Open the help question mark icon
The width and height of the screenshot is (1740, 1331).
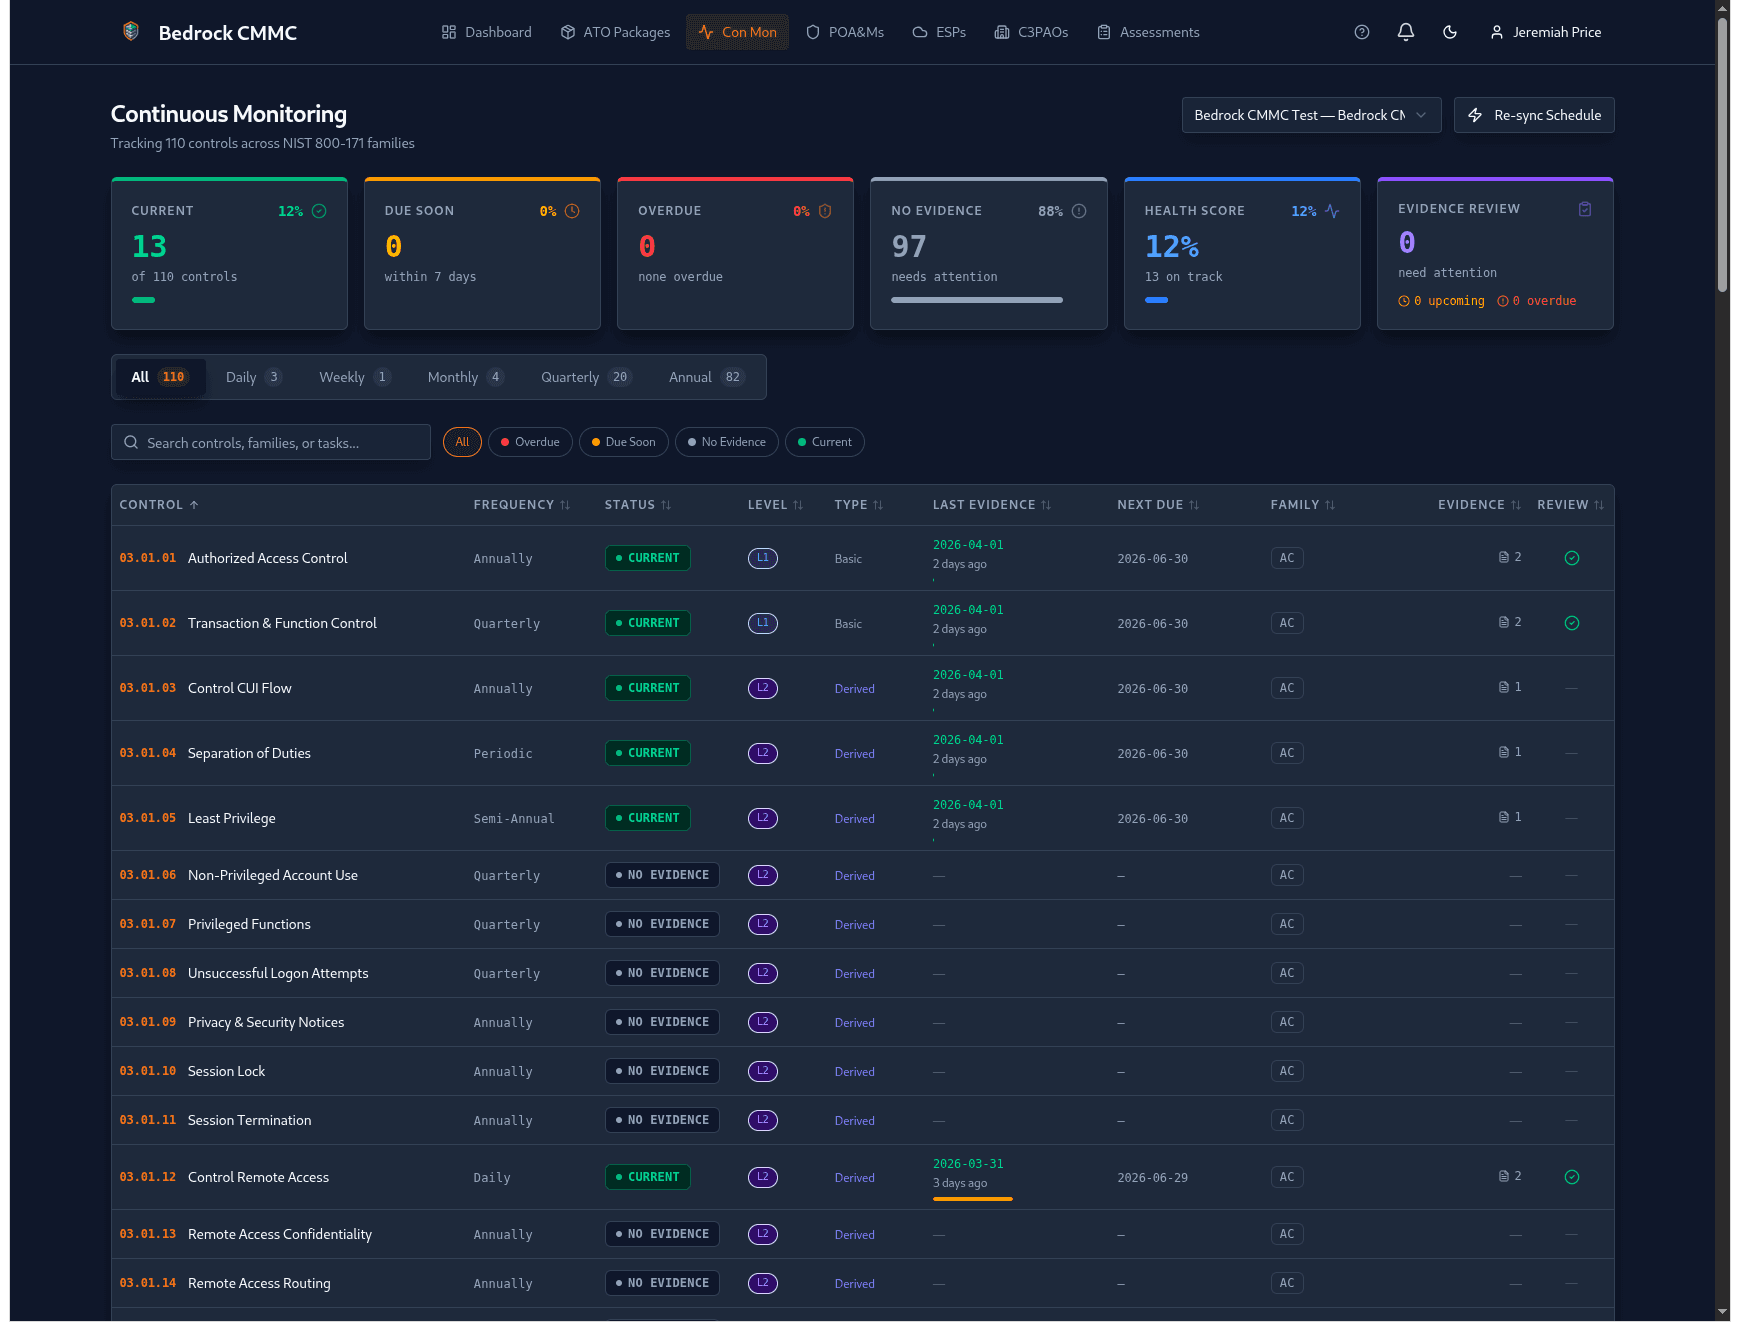click(x=1361, y=32)
